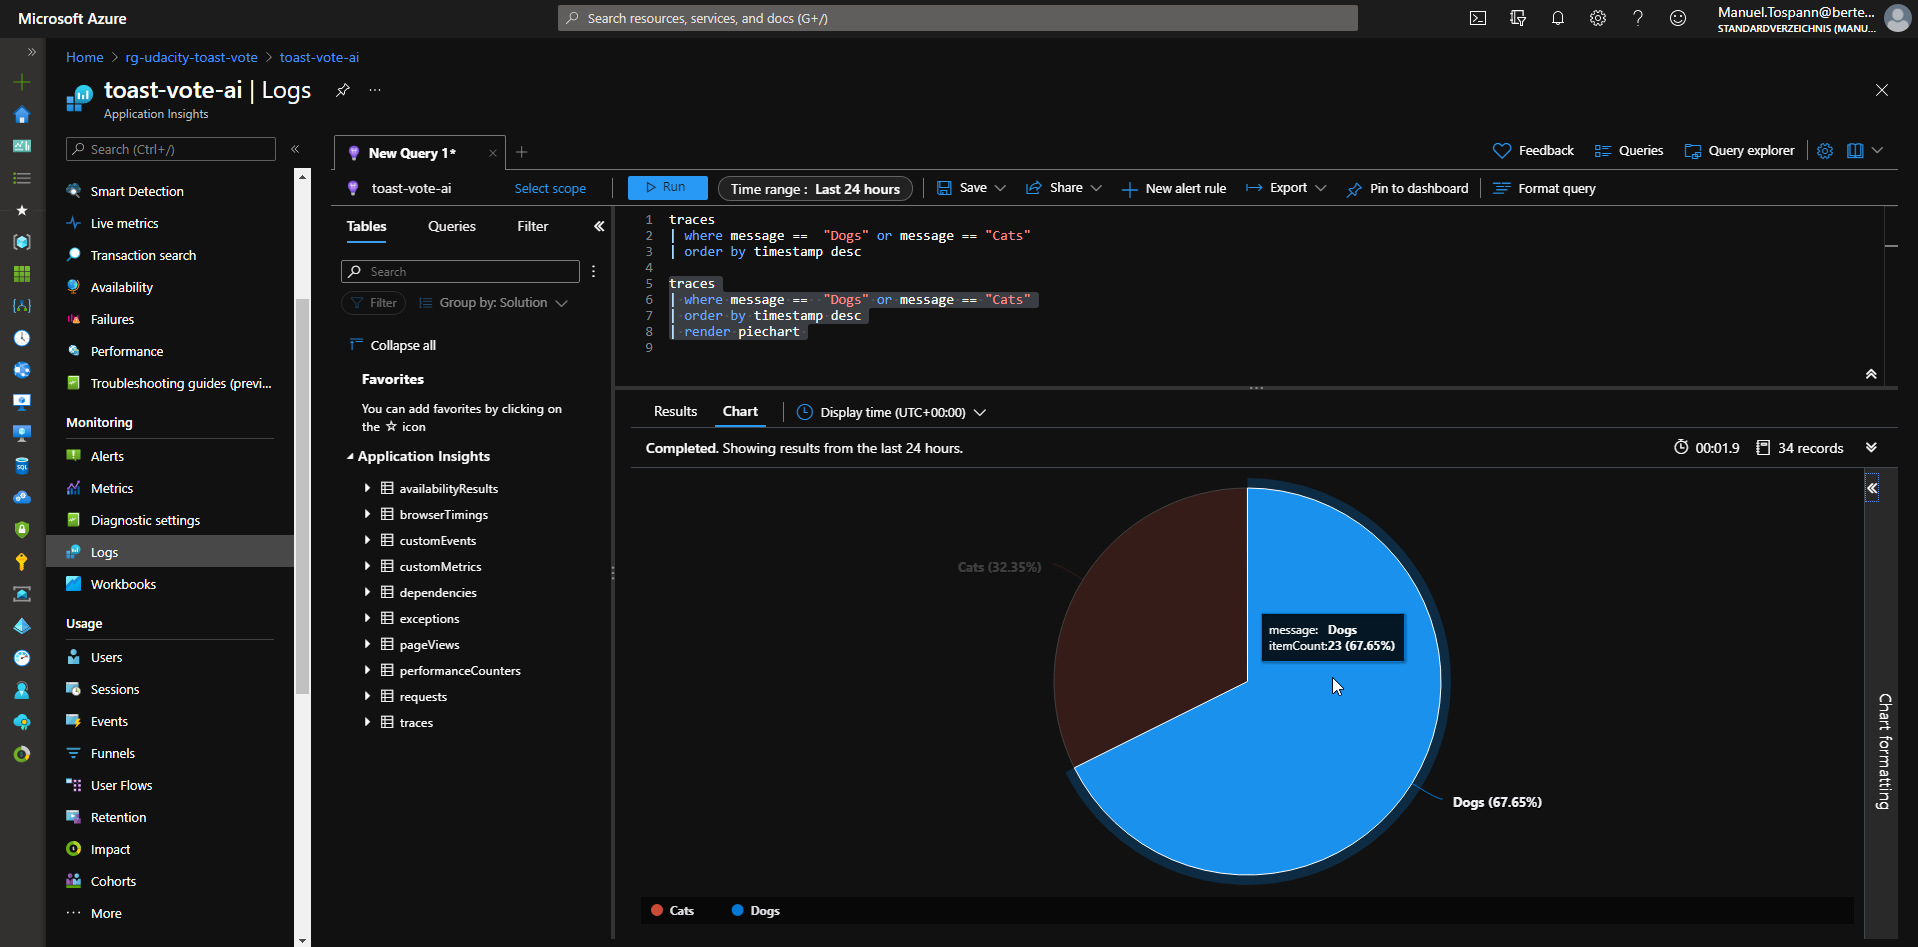The image size is (1918, 947).
Task: Click Format query
Action: tap(1545, 188)
